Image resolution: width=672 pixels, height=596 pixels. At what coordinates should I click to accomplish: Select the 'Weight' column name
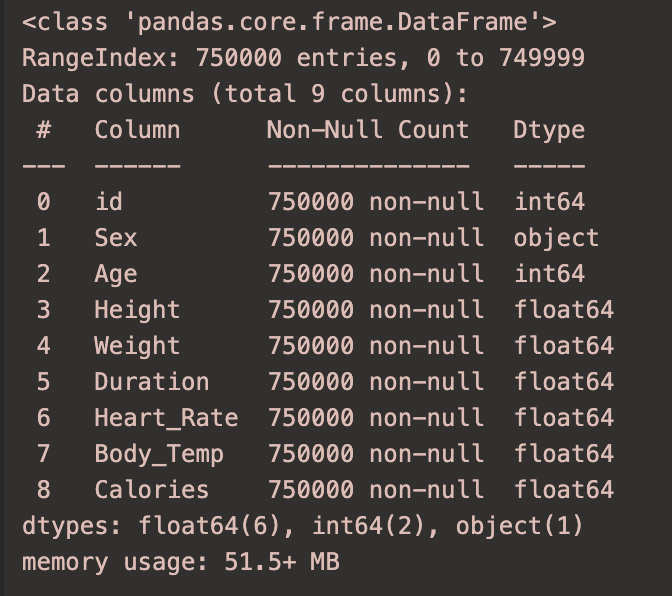[x=137, y=346]
